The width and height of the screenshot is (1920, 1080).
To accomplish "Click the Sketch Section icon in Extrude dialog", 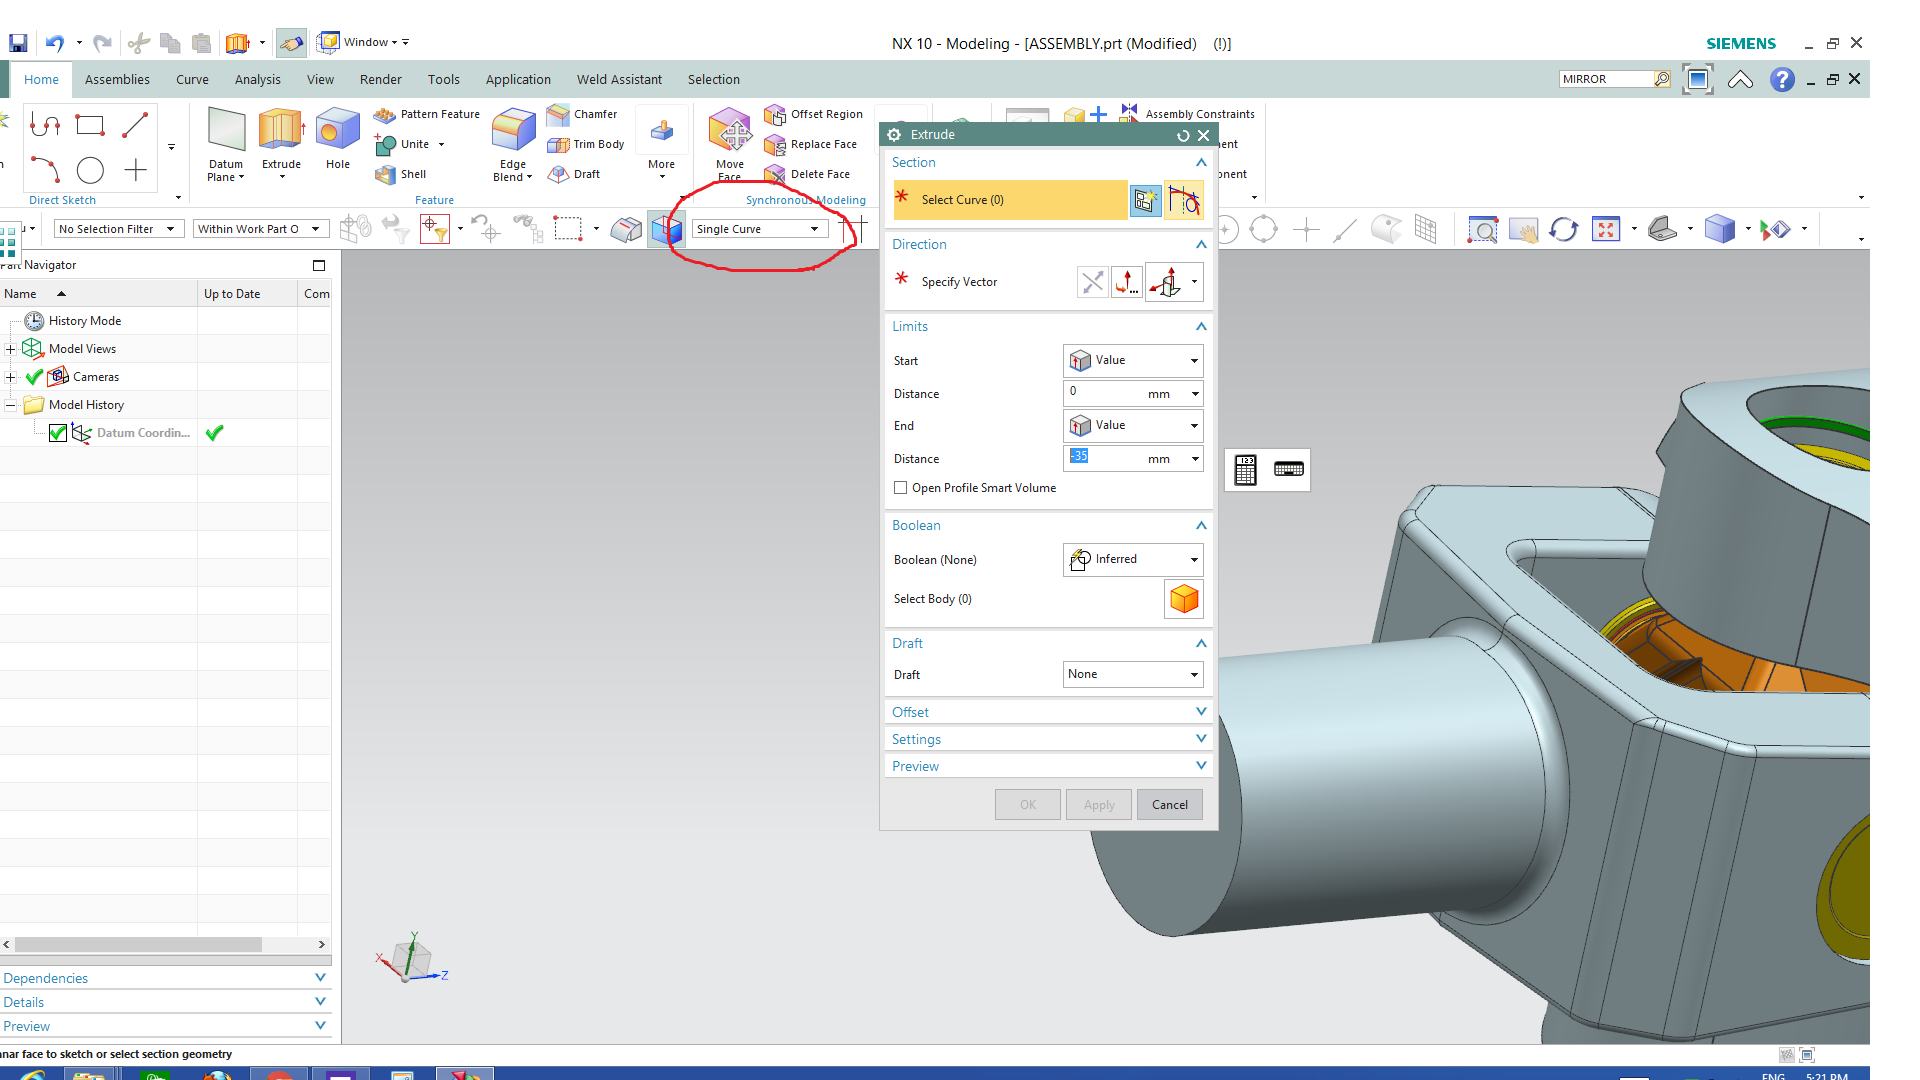I will click(x=1145, y=200).
